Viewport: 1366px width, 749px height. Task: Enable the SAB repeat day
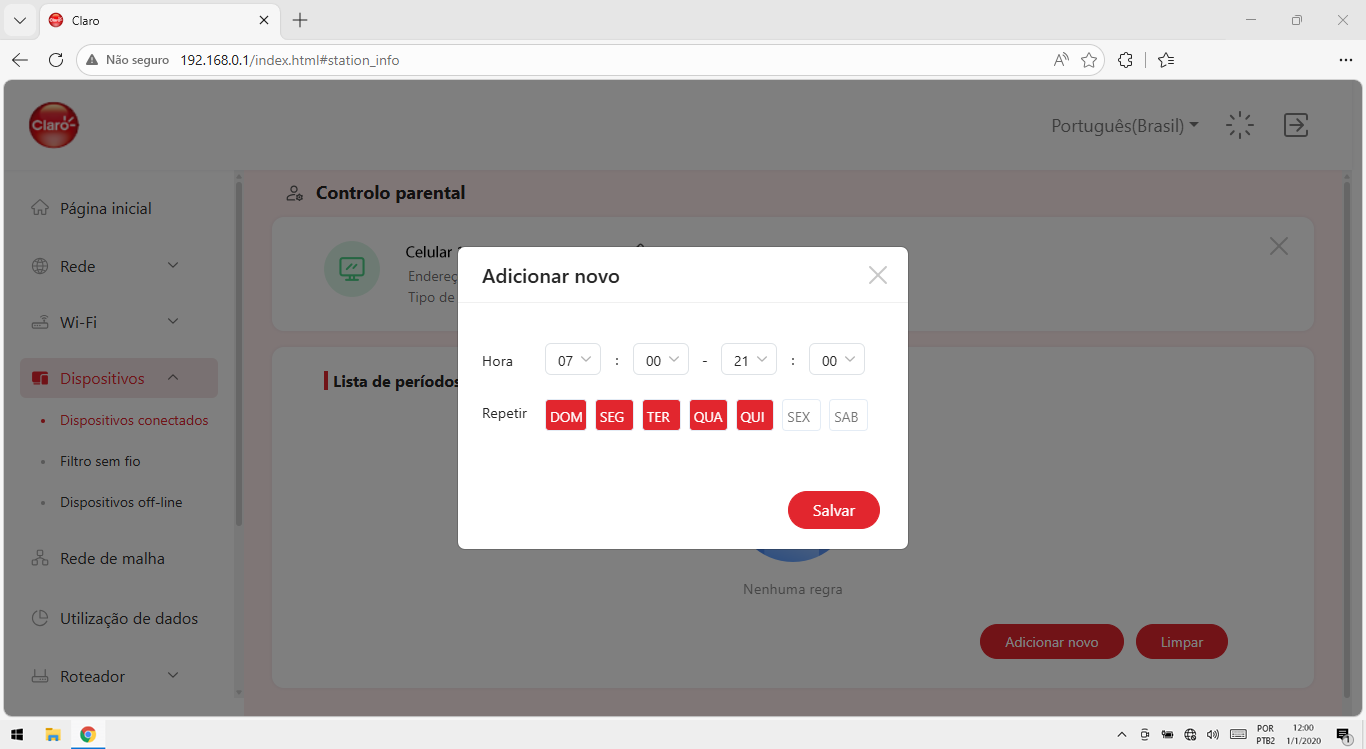pyautogui.click(x=847, y=416)
